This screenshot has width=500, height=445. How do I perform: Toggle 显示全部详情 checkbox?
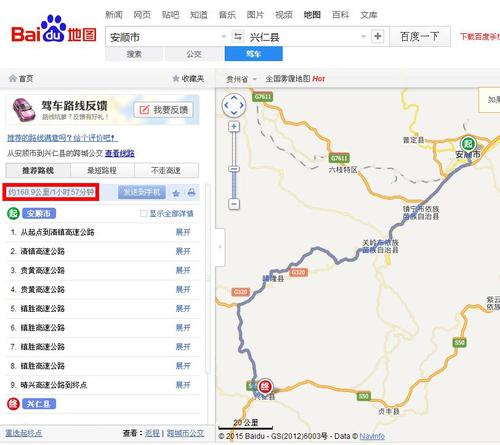point(143,213)
